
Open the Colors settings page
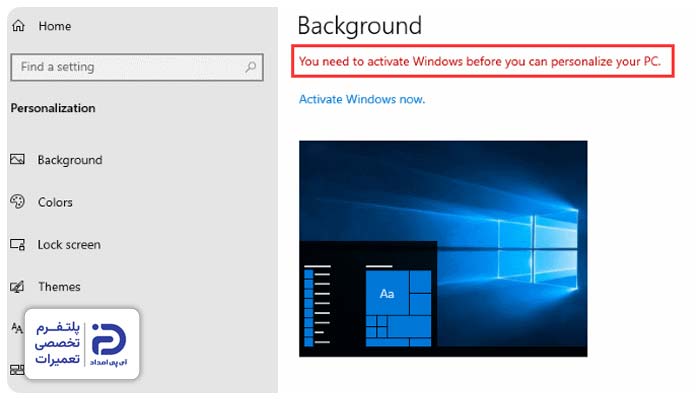(55, 202)
